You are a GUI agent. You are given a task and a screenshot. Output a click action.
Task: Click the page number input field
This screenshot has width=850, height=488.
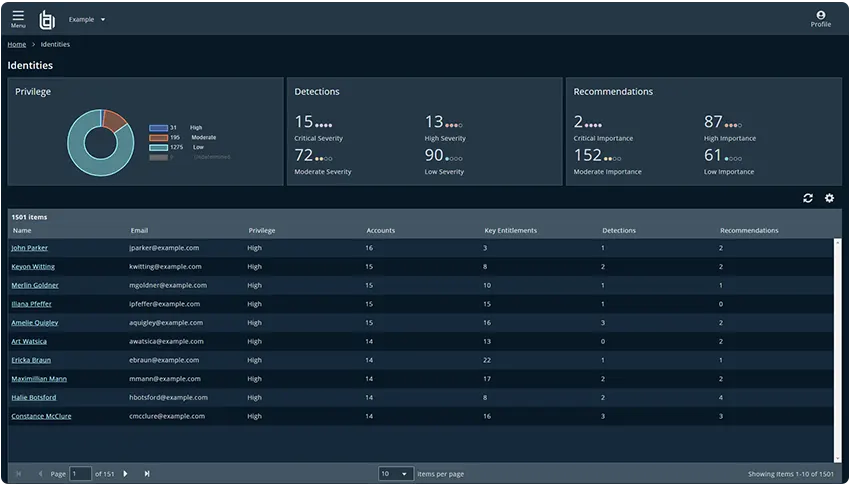80,474
